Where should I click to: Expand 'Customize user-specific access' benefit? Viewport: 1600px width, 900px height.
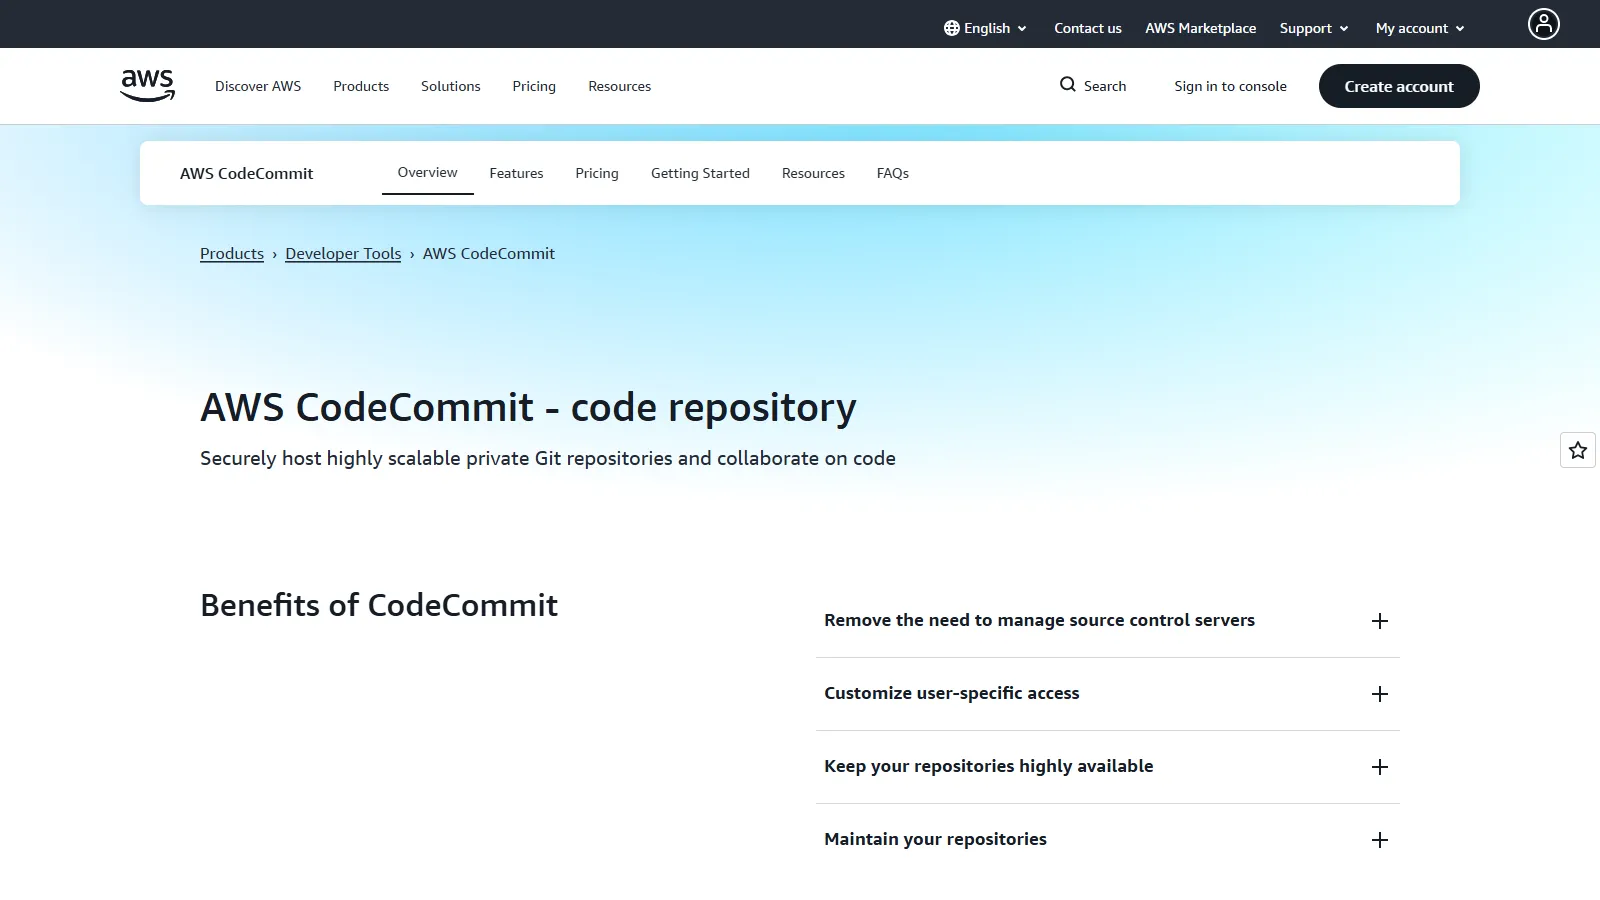coord(1380,693)
